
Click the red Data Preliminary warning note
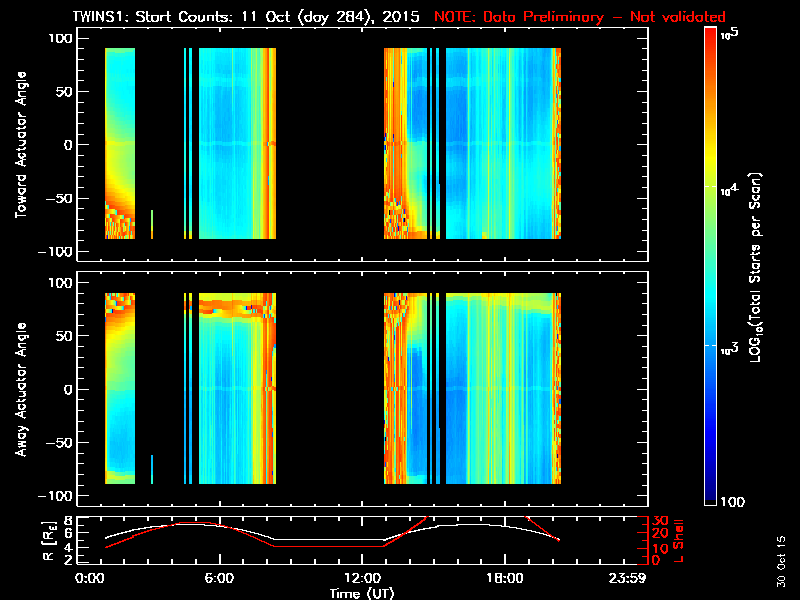coord(580,17)
